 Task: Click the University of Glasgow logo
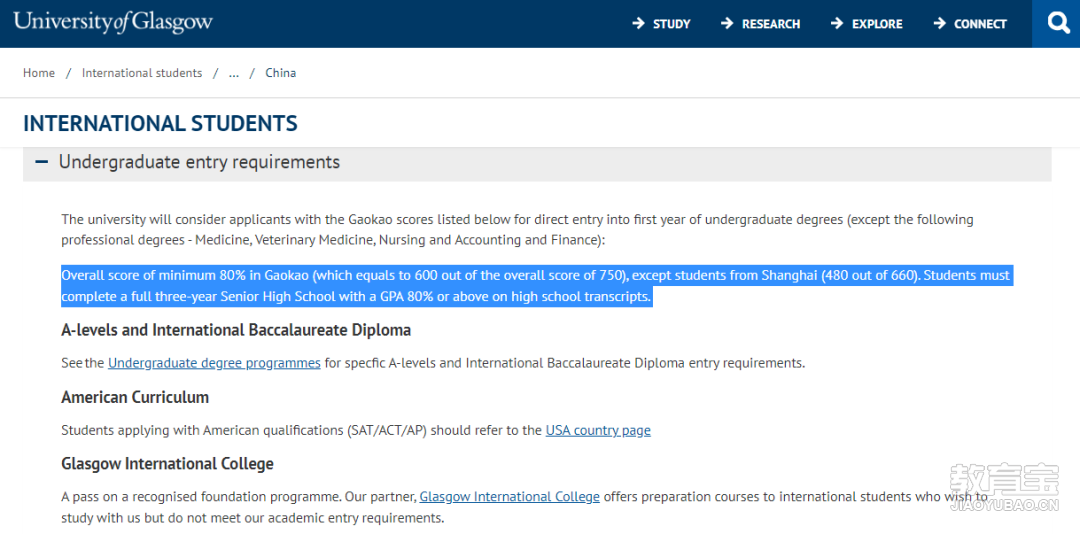tap(113, 22)
